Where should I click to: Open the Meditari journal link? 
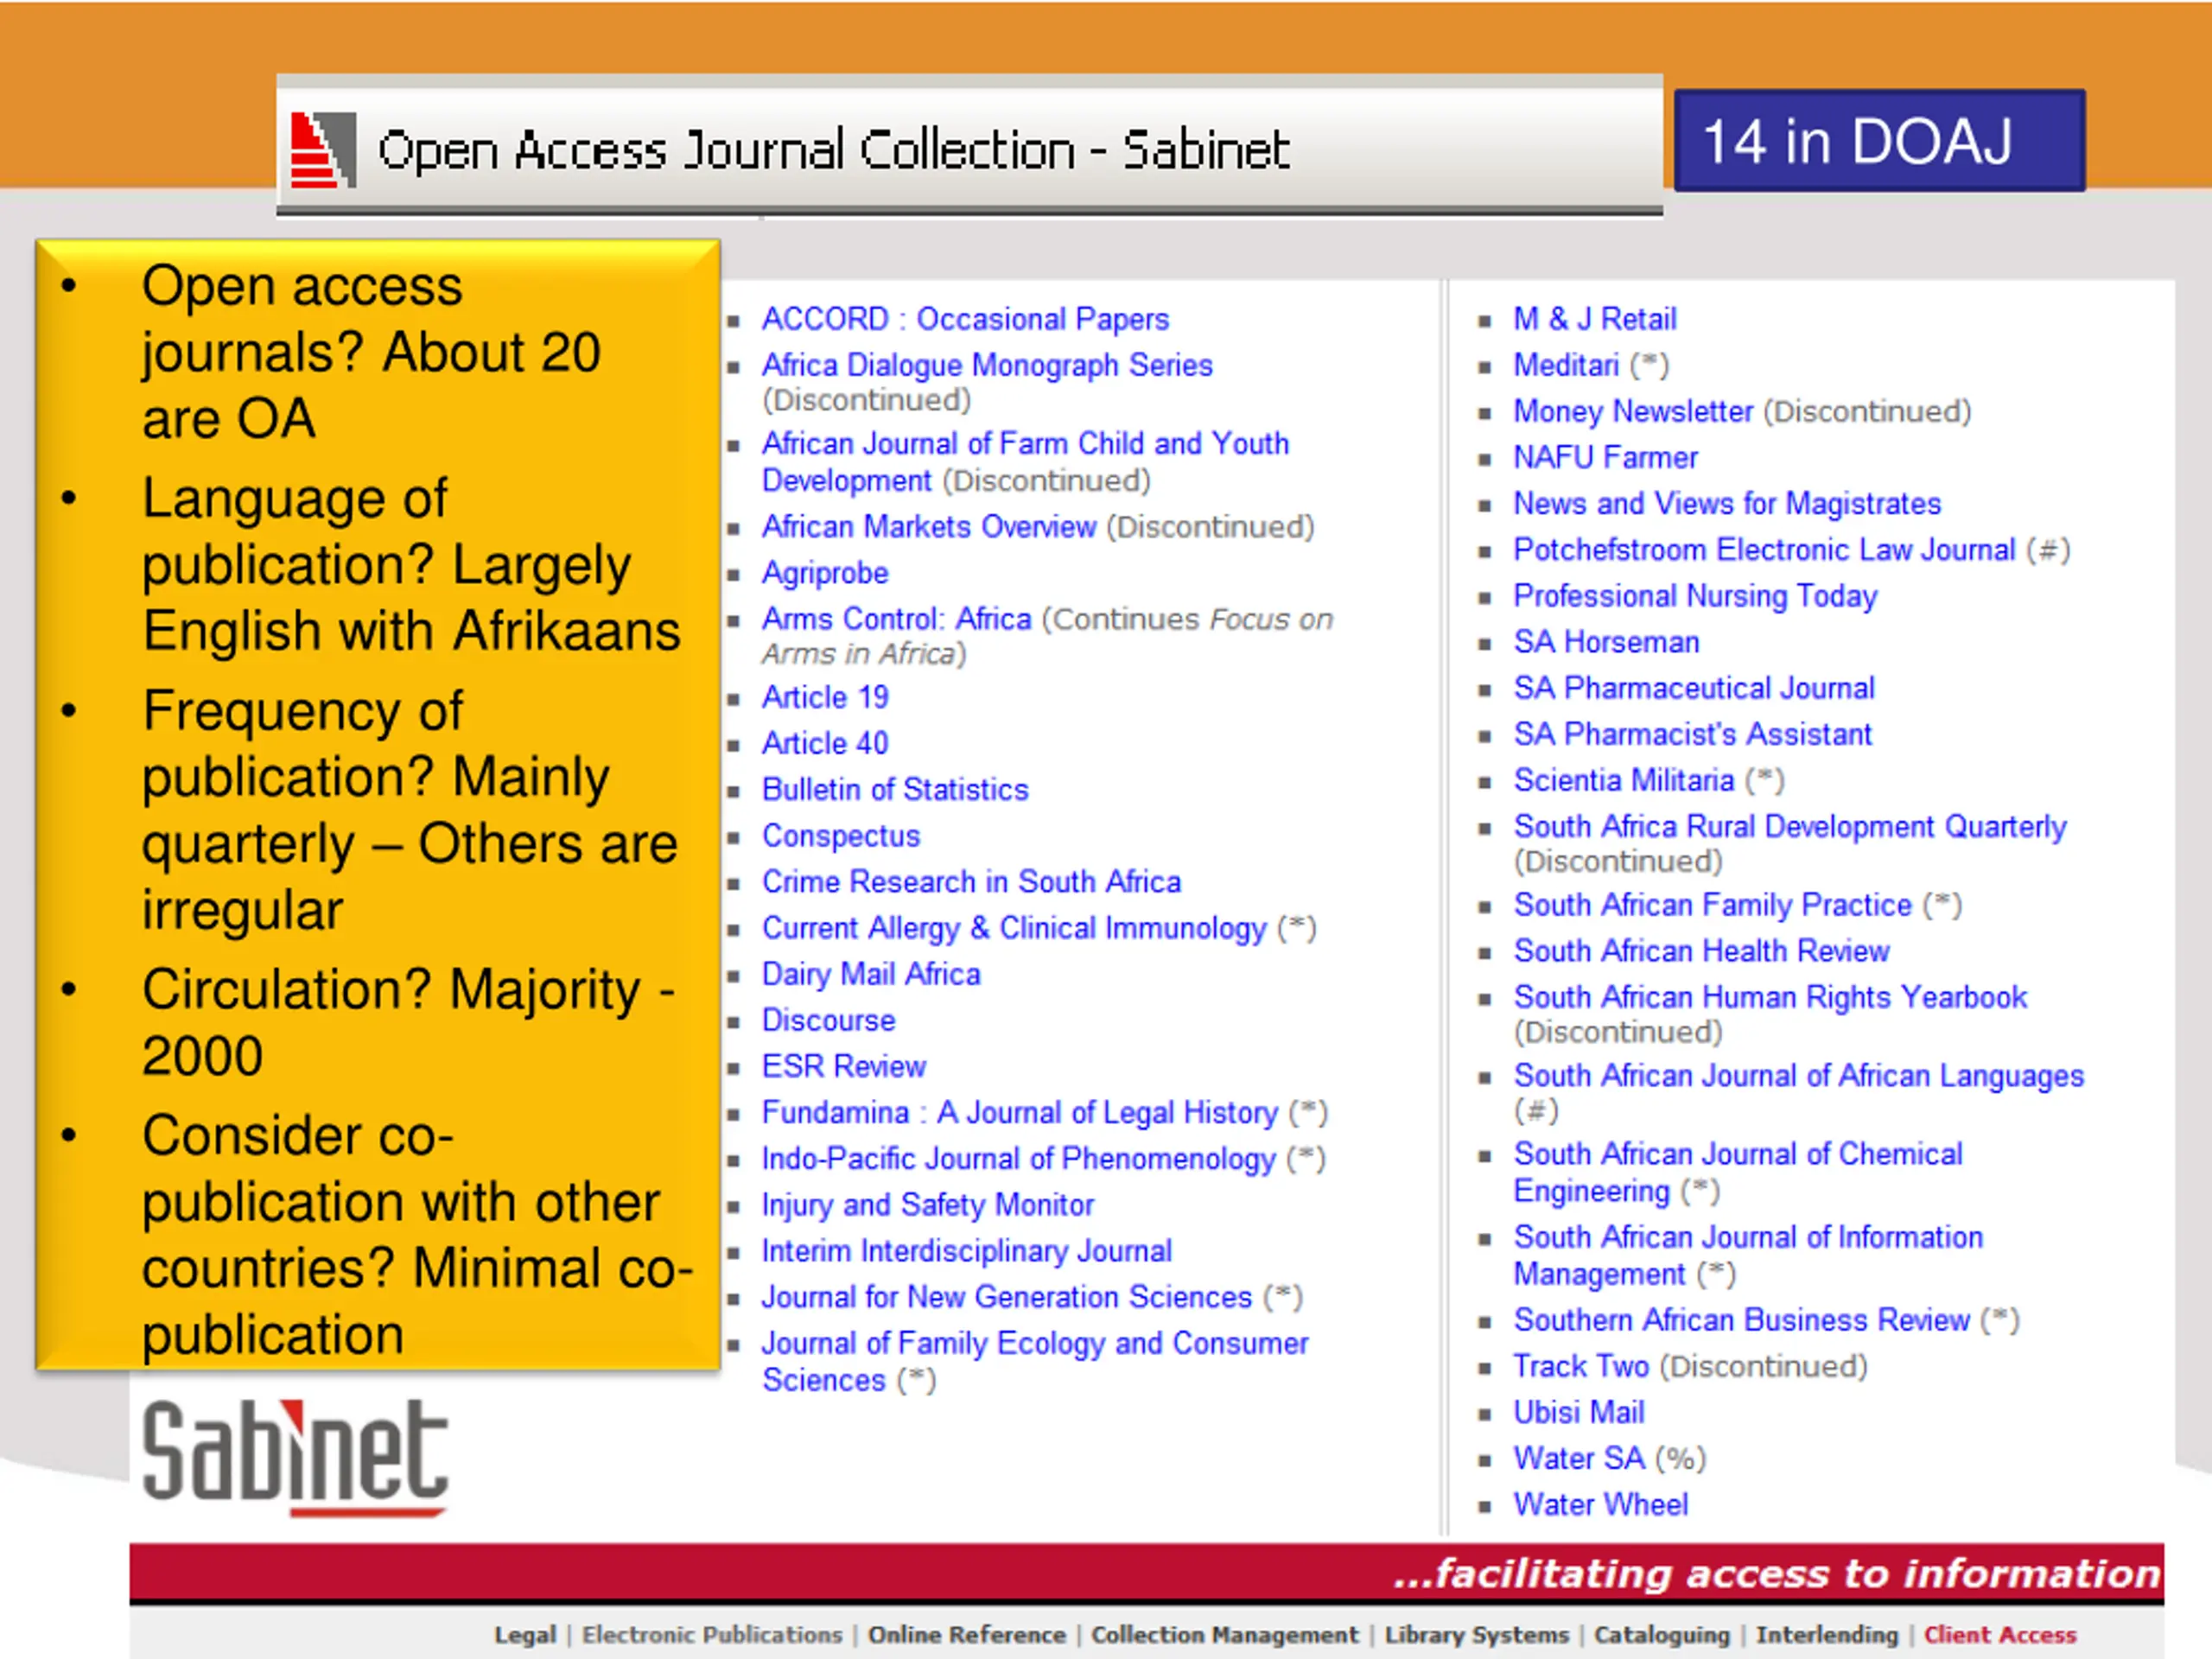[1566, 365]
